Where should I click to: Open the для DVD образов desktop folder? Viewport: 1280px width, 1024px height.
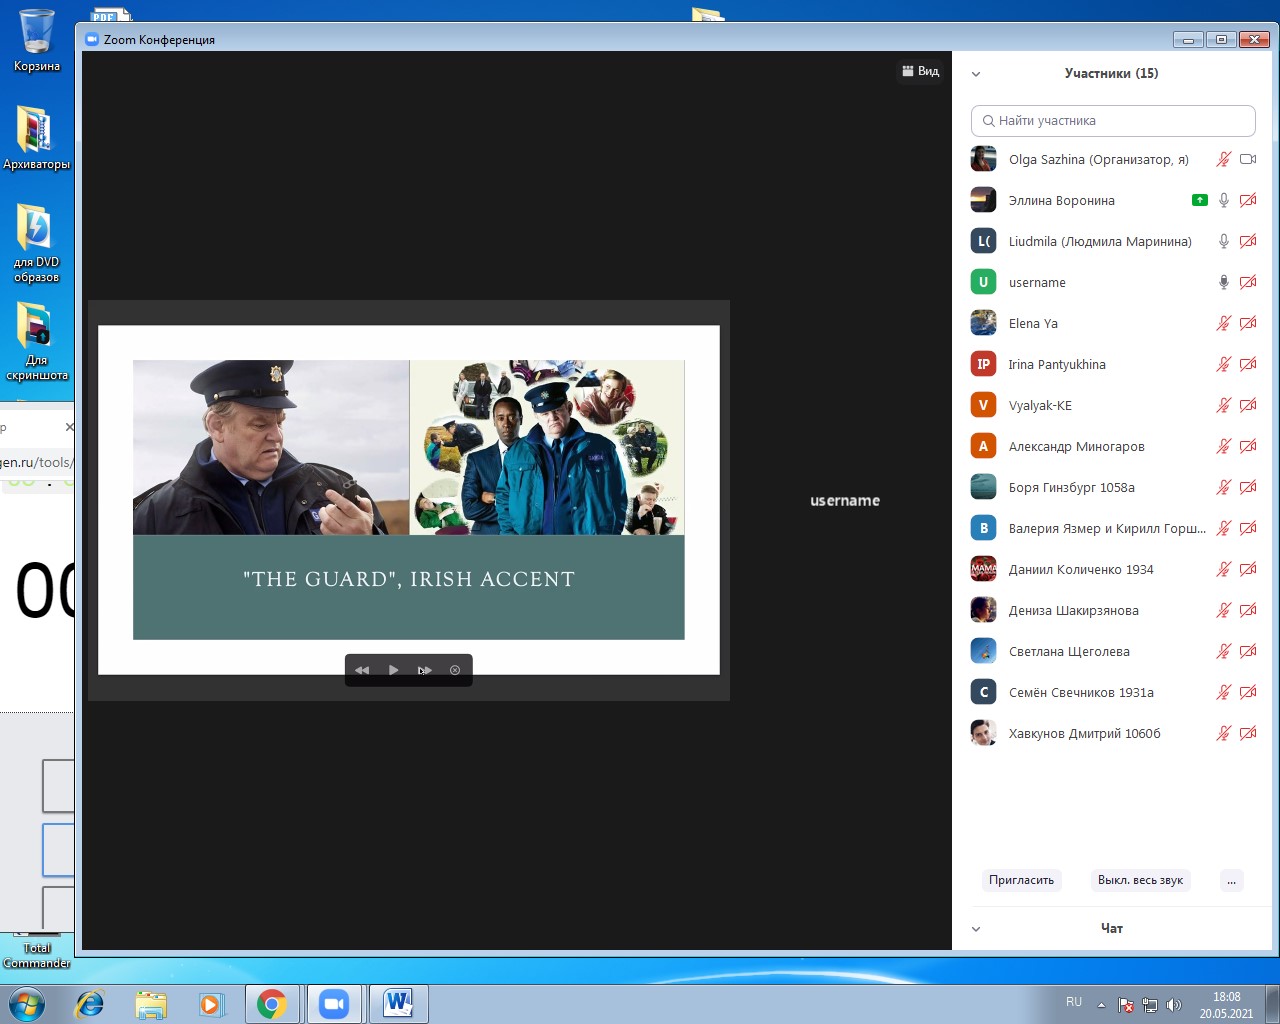[37, 243]
